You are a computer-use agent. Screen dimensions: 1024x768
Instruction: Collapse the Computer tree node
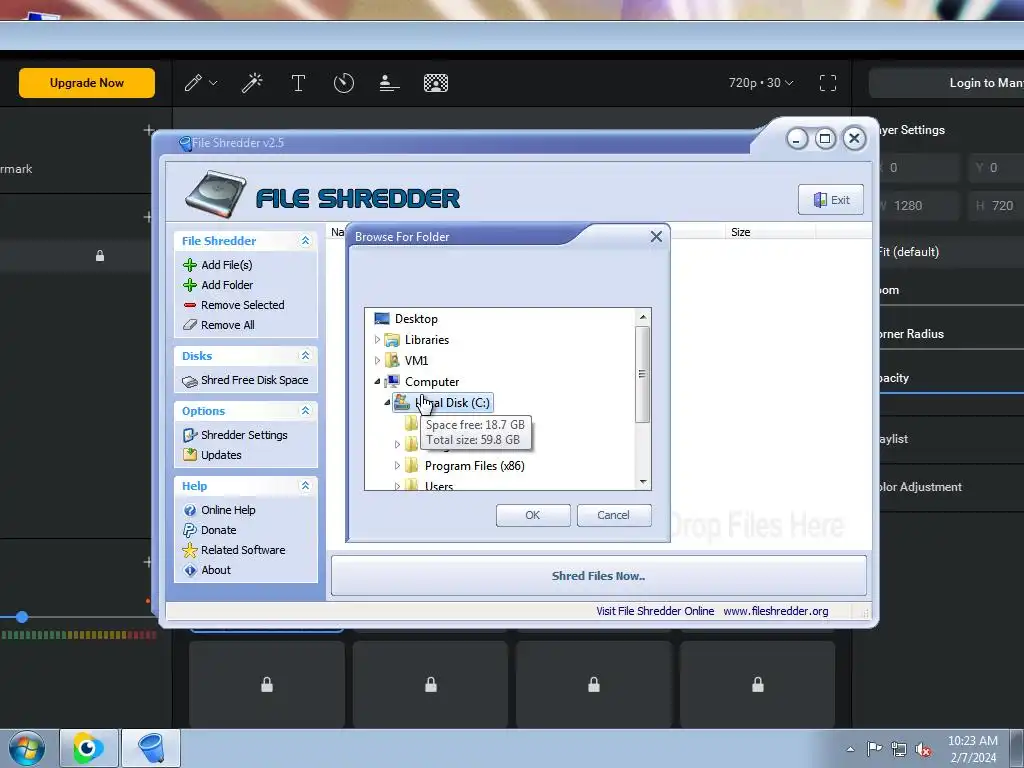click(377, 381)
